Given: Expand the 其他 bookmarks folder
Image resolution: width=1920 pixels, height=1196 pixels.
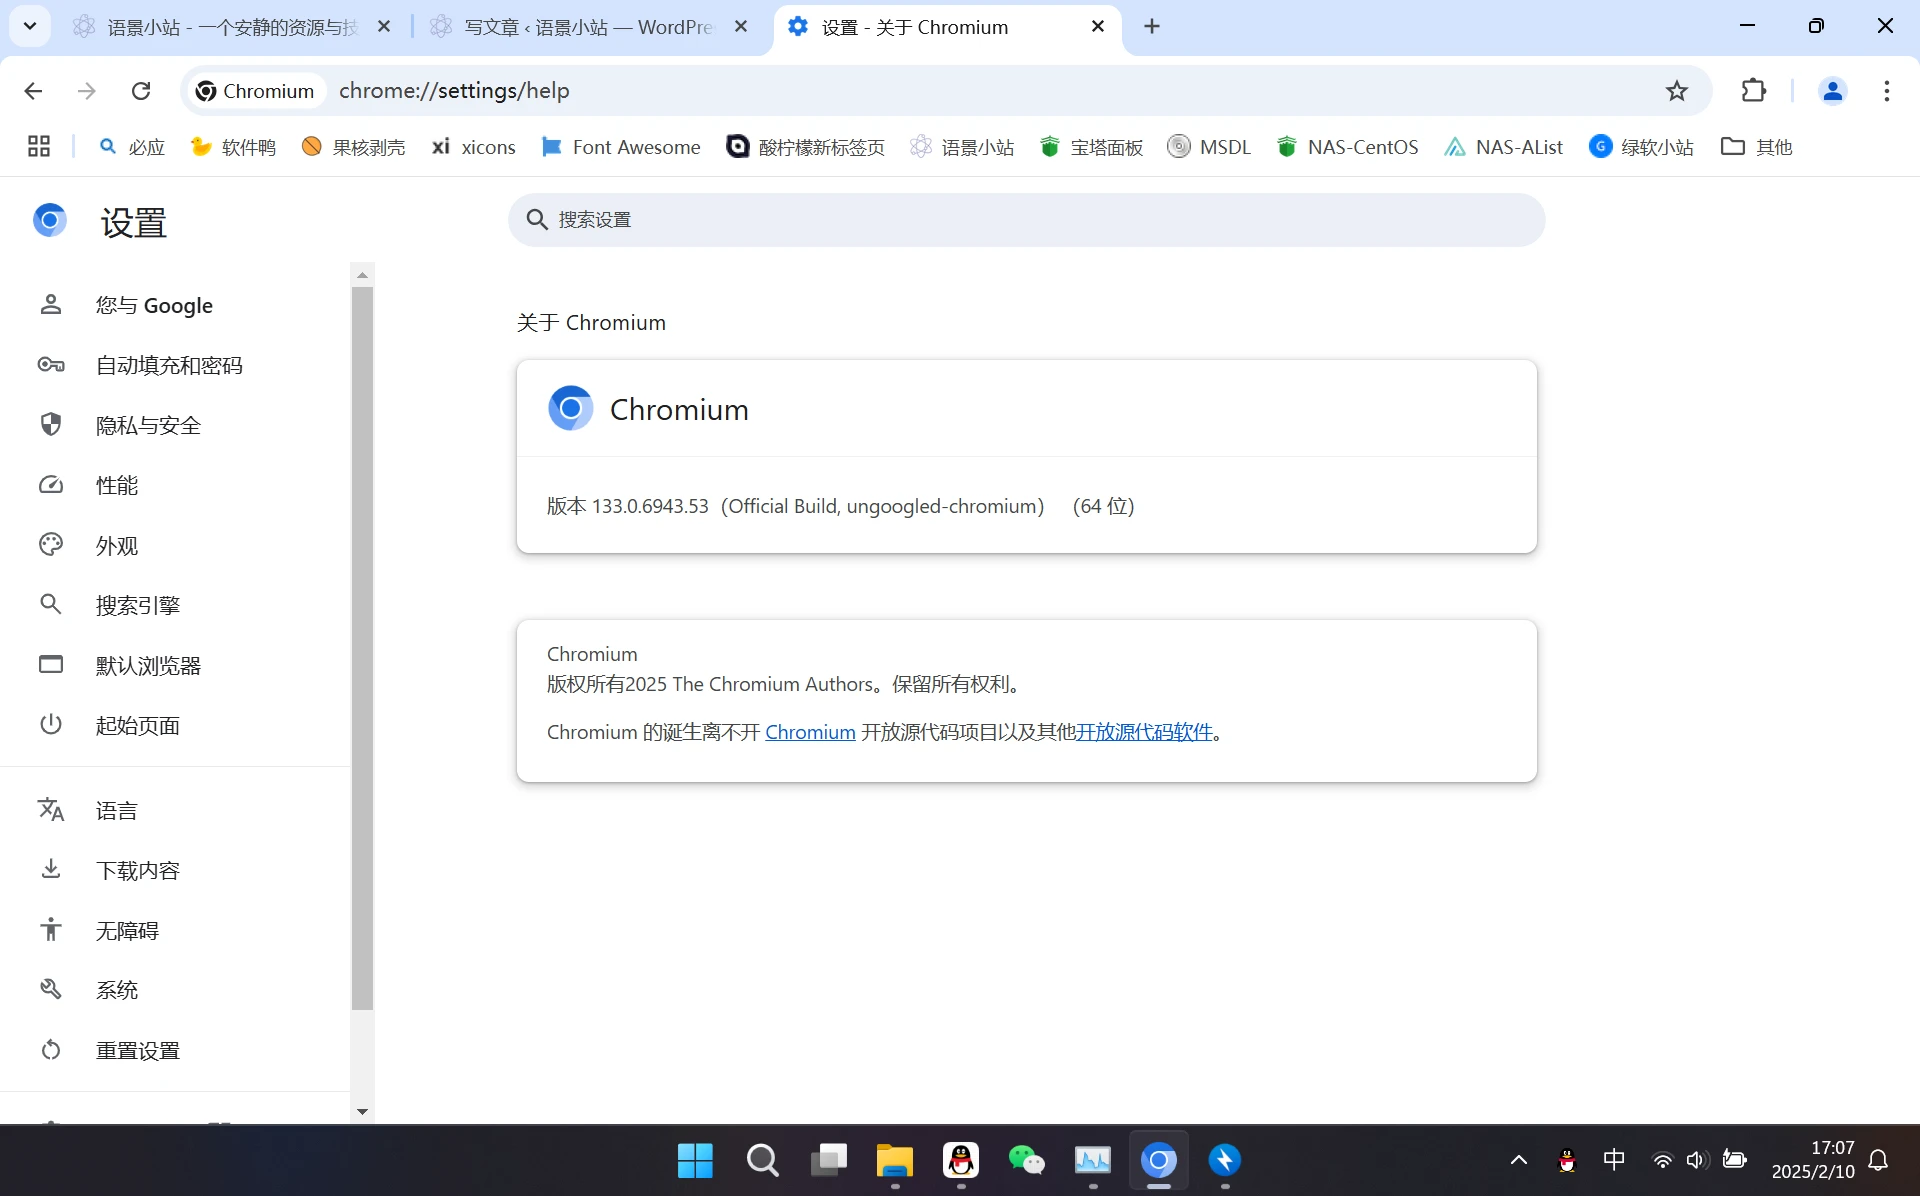Looking at the screenshot, I should point(1756,147).
